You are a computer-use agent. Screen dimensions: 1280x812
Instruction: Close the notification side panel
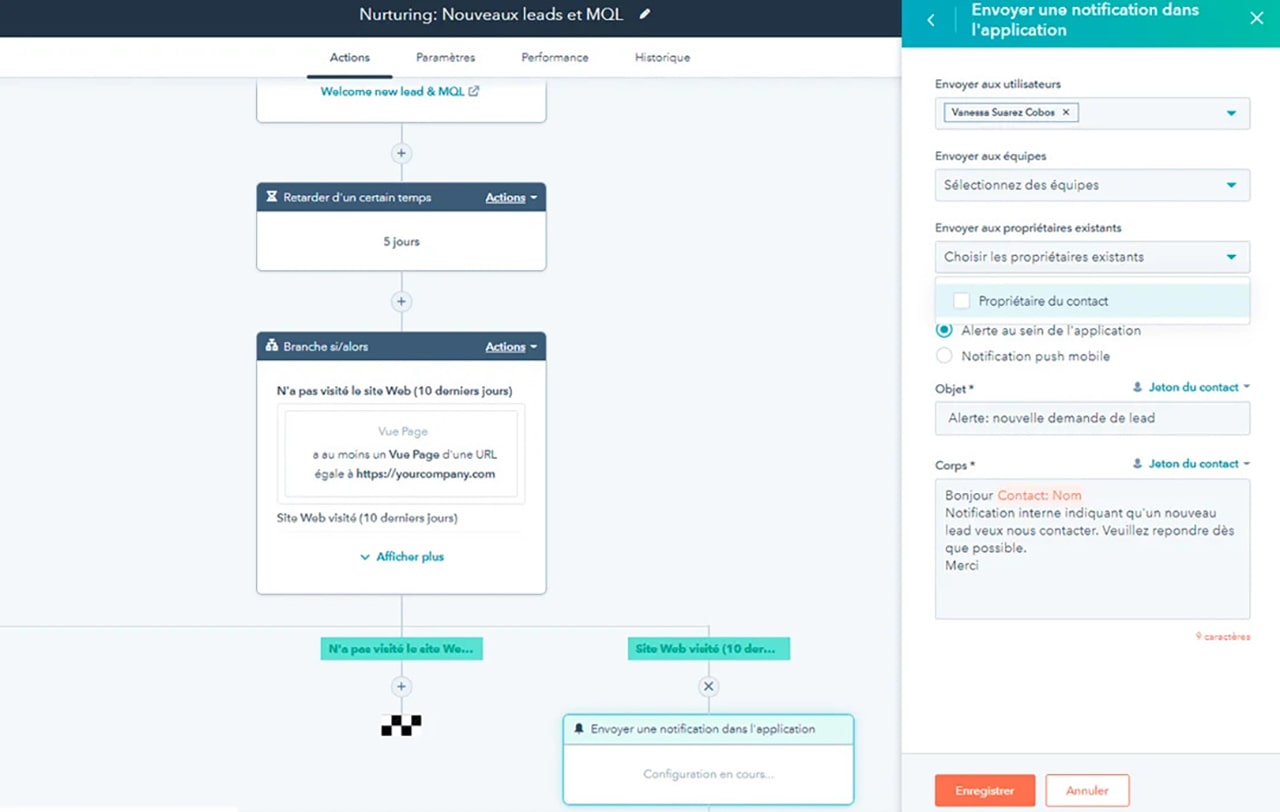(x=1257, y=18)
